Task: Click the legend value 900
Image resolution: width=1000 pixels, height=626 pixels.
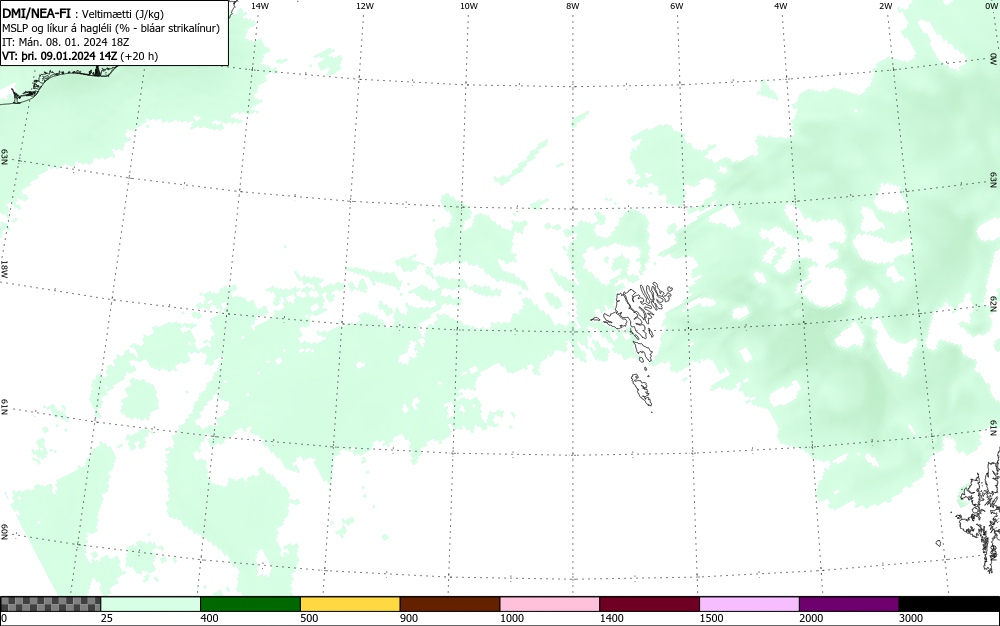Action: (409, 618)
